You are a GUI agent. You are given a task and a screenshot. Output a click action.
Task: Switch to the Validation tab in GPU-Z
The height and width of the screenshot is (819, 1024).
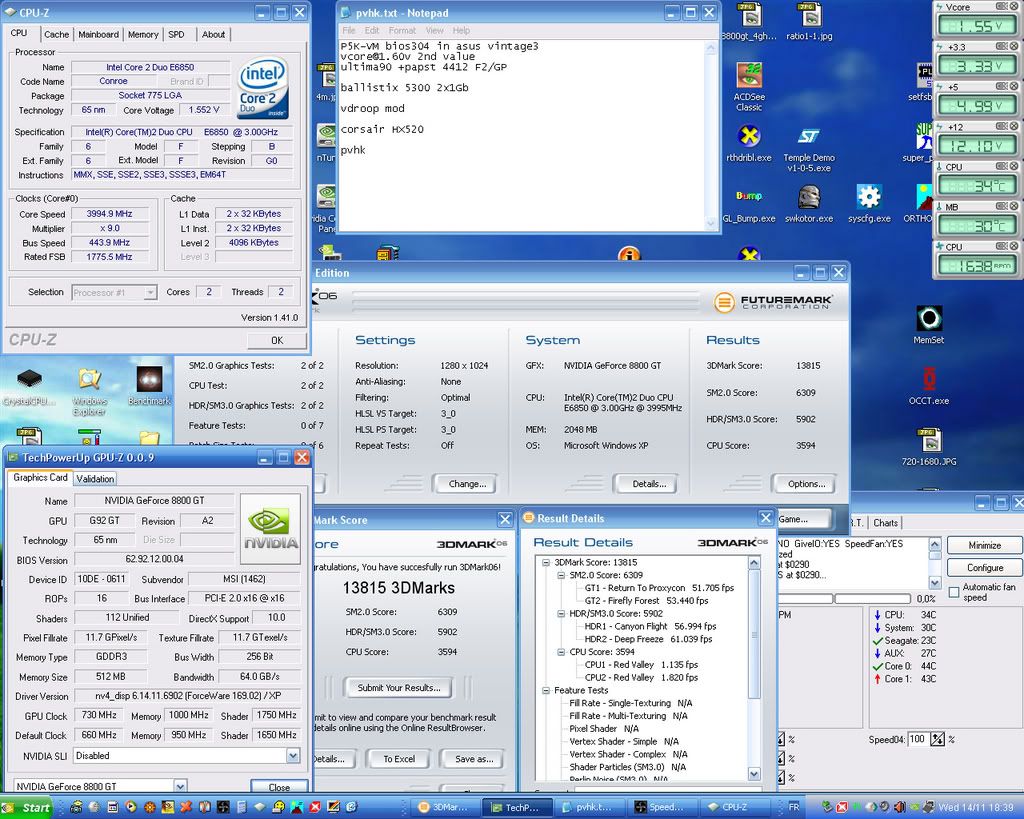coord(95,478)
